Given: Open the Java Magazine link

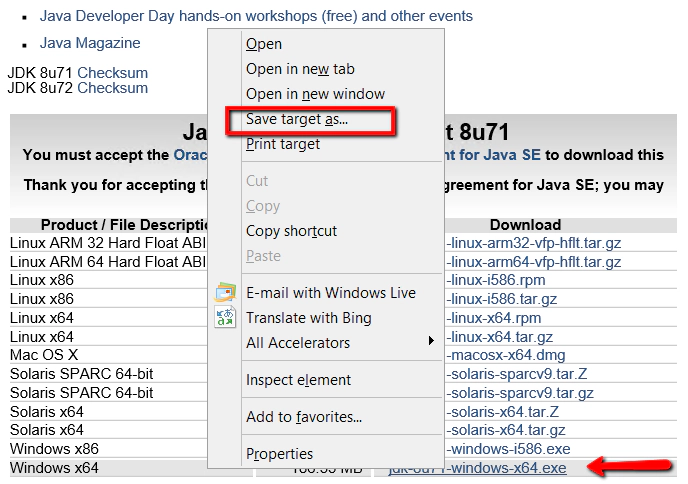Looking at the screenshot, I should 90,43.
